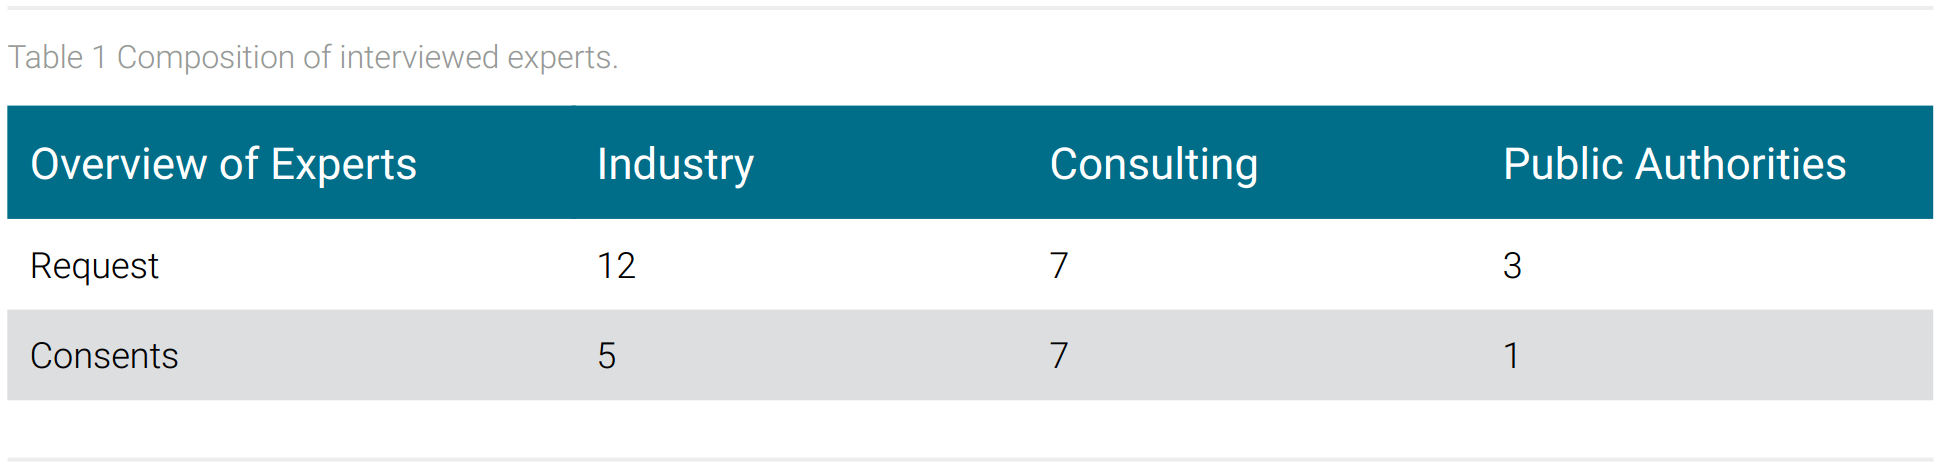Click the 'Request' row label
Viewport: 1942px width, 472px height.
pos(94,266)
